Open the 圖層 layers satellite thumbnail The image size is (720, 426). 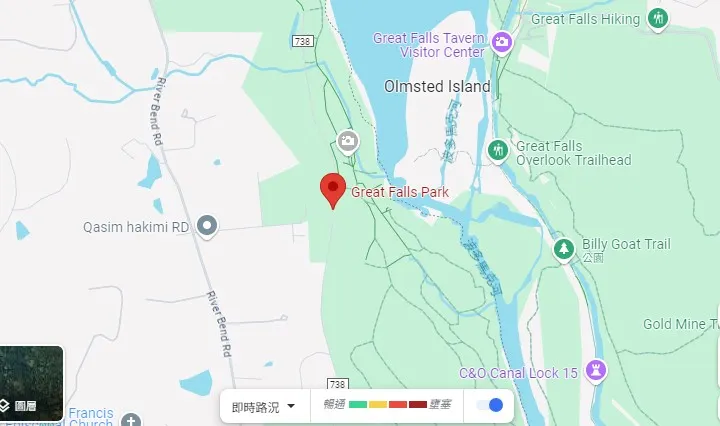[31, 383]
